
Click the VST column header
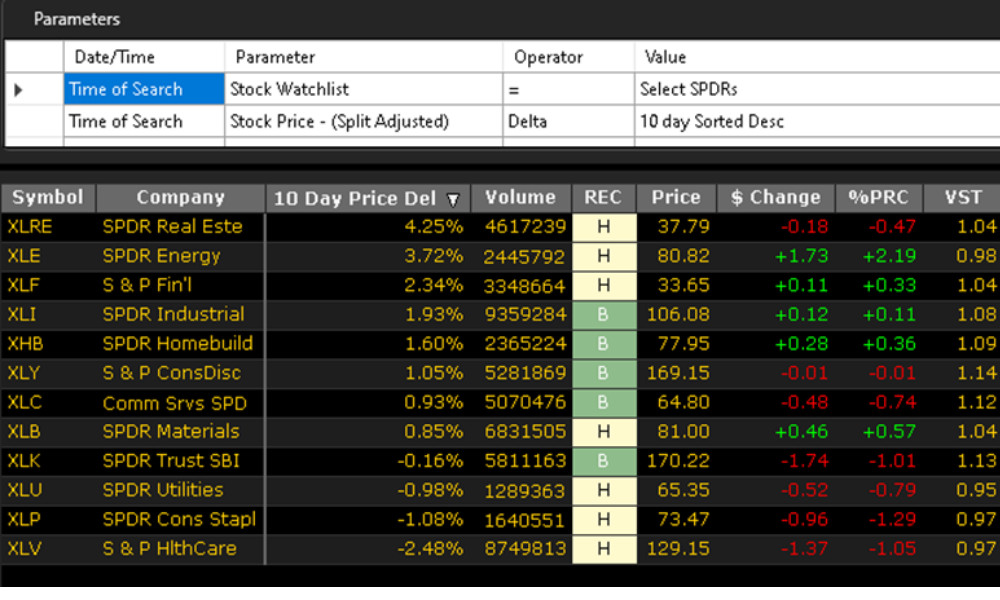click(x=962, y=198)
